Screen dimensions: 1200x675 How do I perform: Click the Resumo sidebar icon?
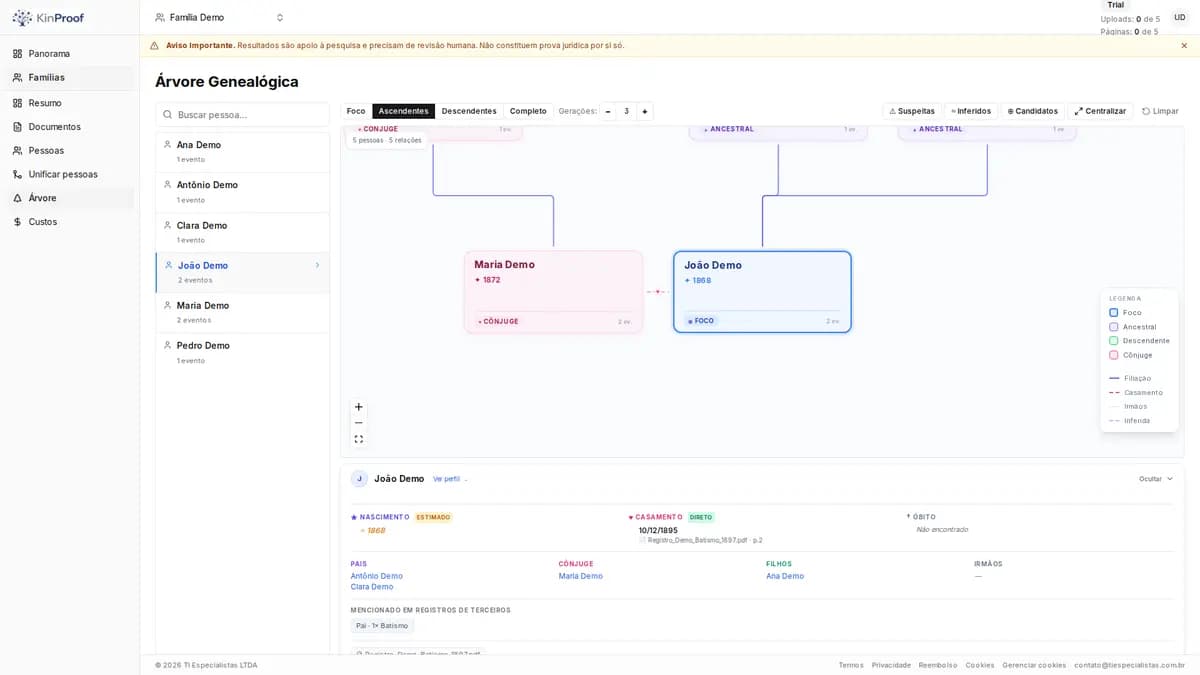[17, 103]
